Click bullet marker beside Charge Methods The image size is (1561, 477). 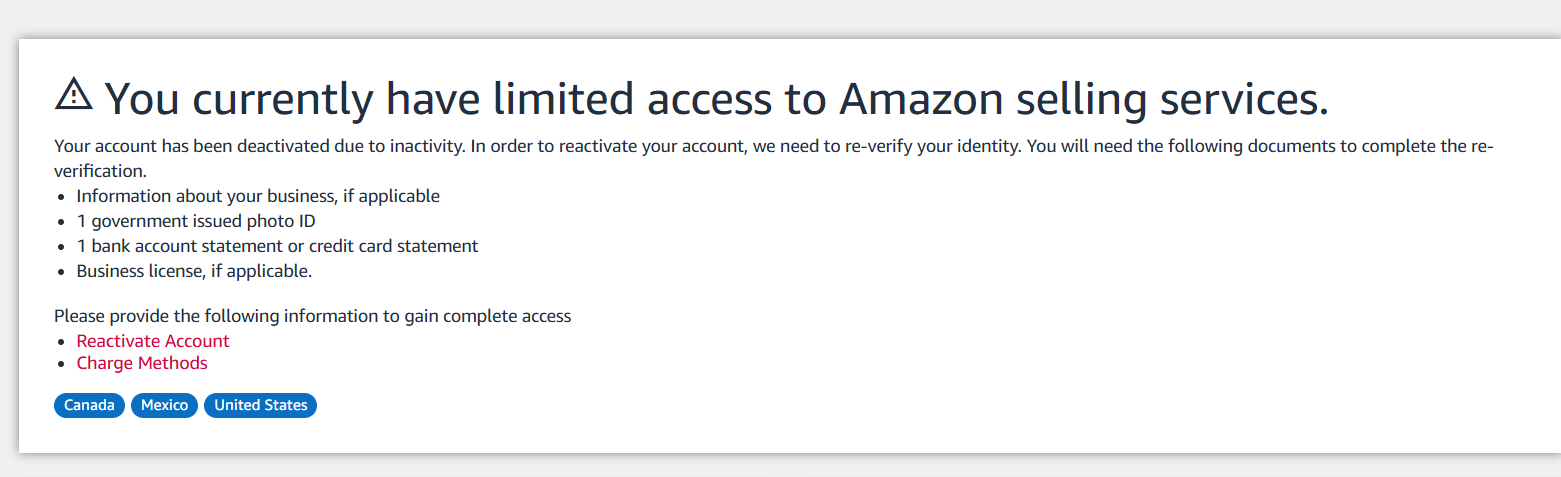point(63,364)
